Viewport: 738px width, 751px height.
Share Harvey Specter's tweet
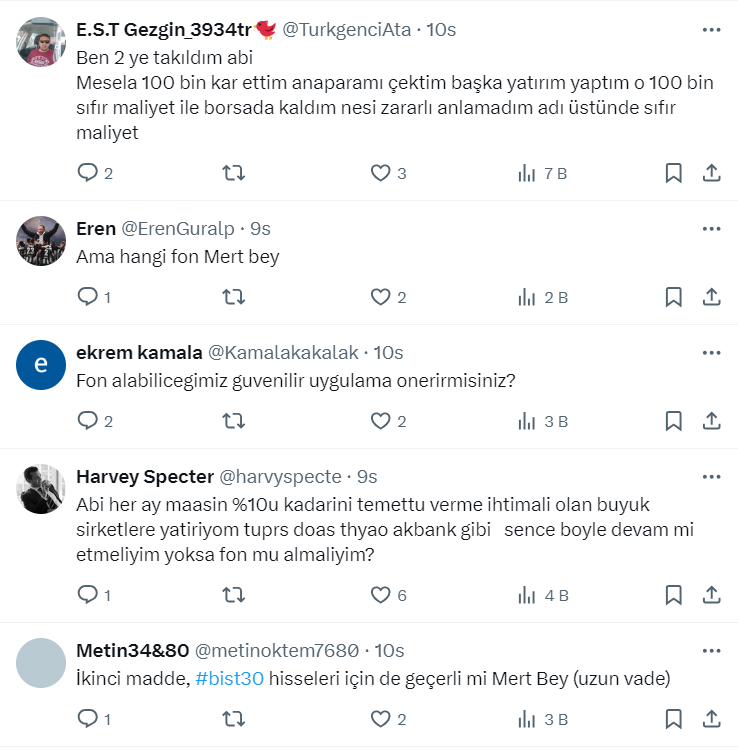(712, 595)
